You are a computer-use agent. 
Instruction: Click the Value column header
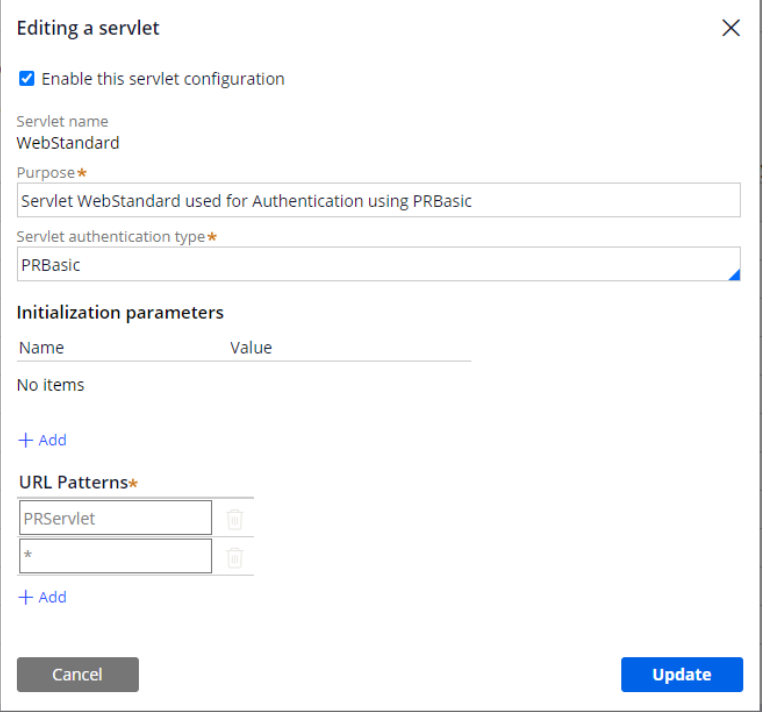click(251, 348)
